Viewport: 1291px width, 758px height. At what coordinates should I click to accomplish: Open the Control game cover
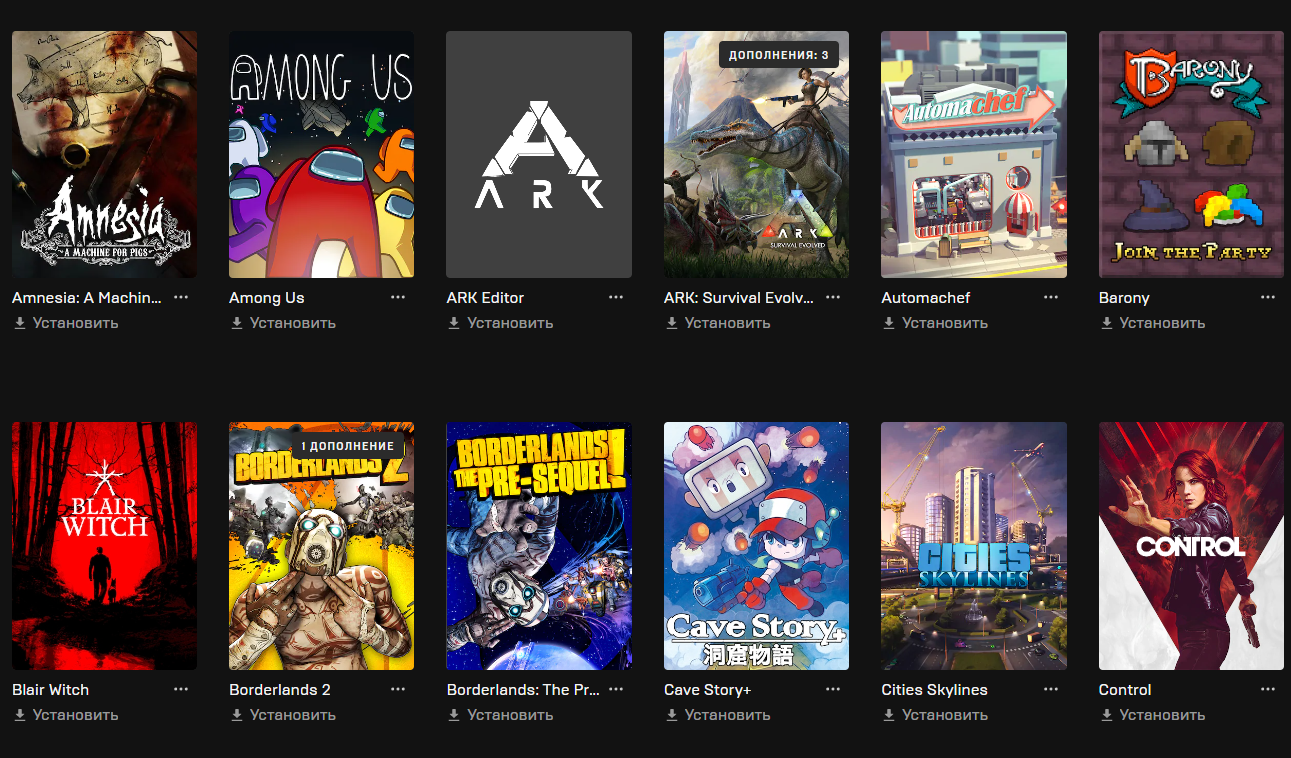[1191, 546]
